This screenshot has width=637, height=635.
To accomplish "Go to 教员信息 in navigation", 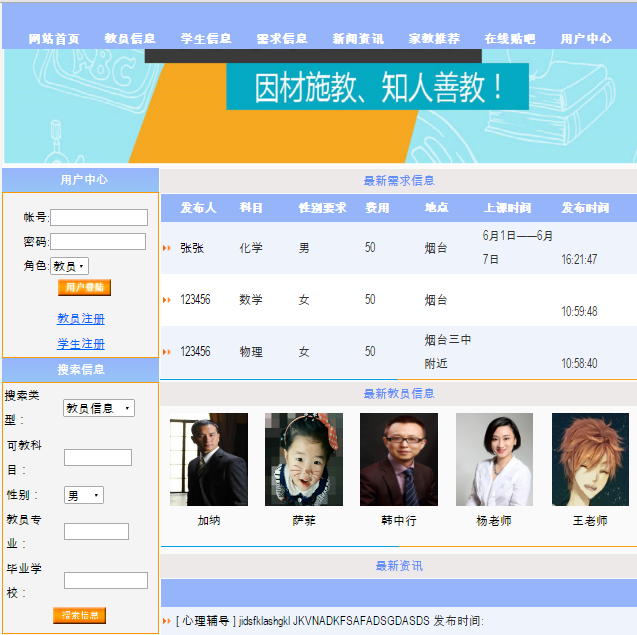I will (x=130, y=39).
